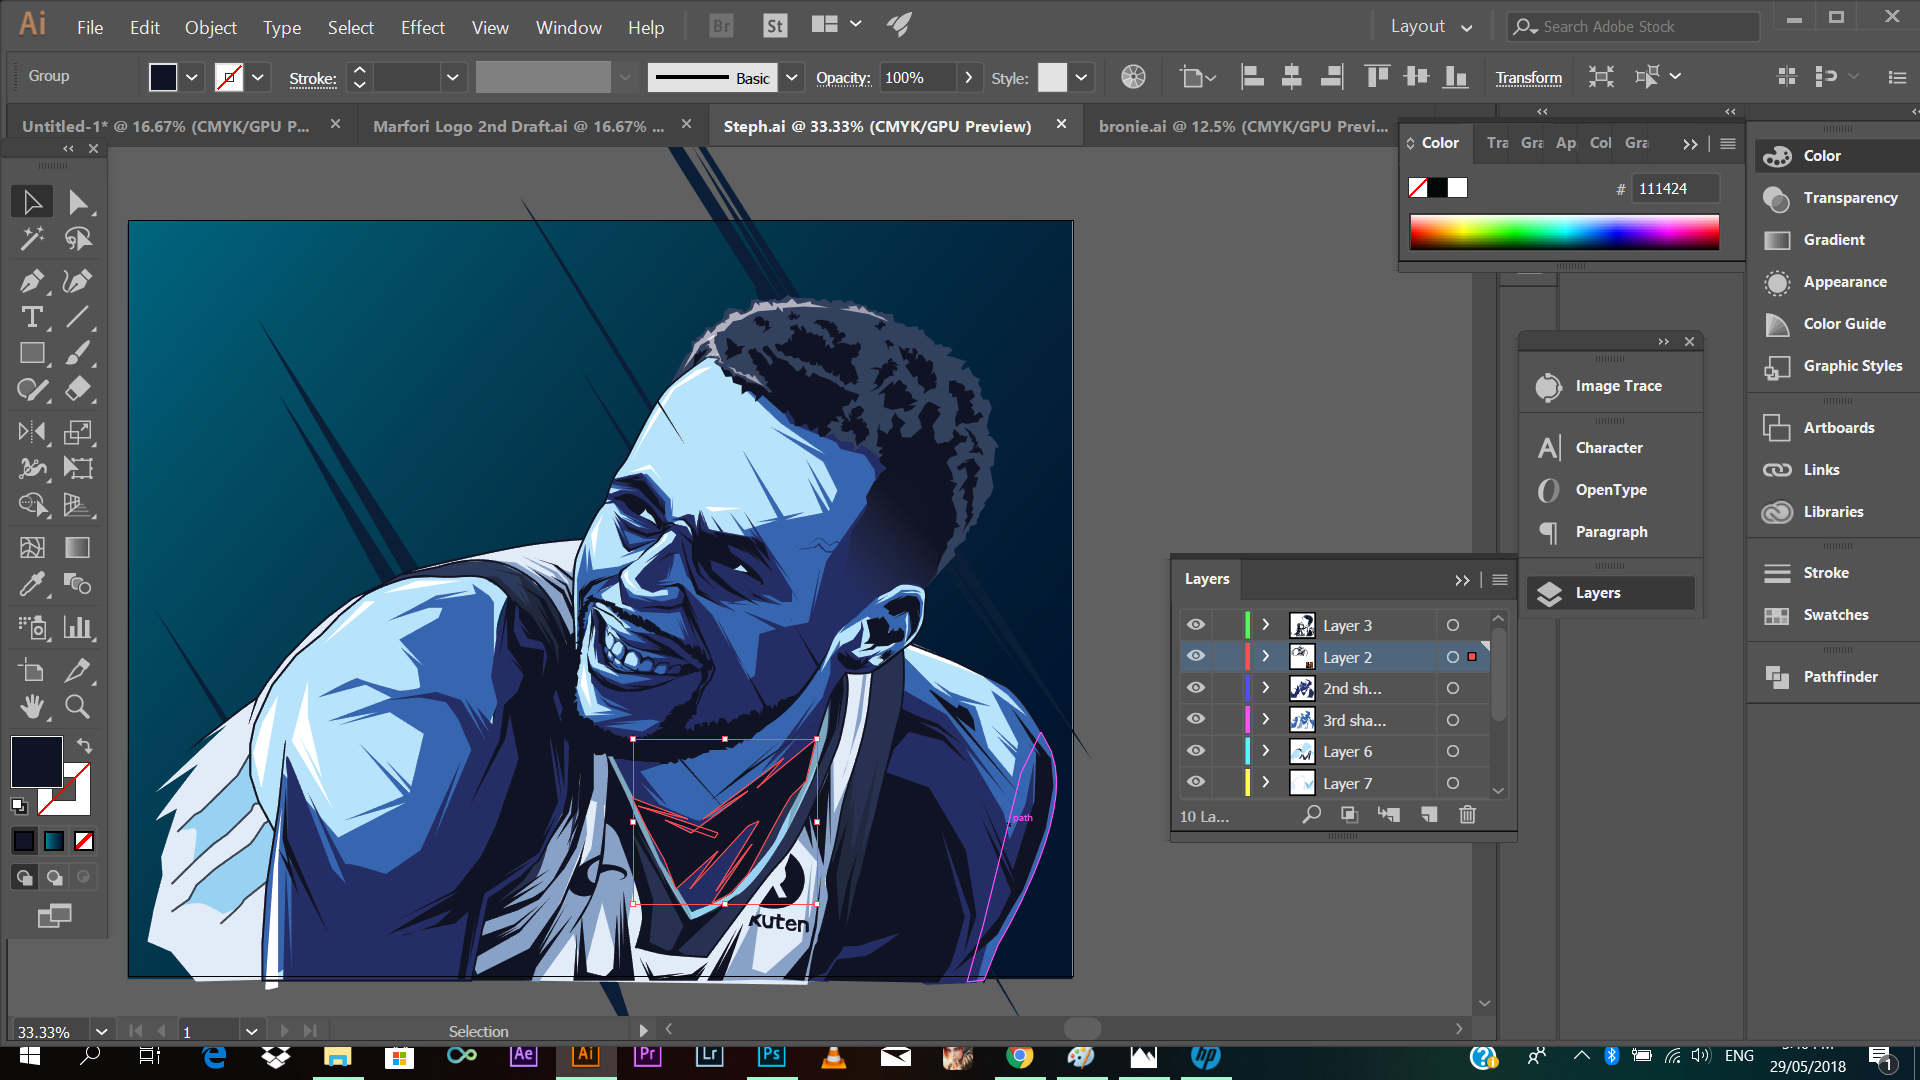Select the Artboard tool
1920x1080 pixels.
tap(32, 670)
